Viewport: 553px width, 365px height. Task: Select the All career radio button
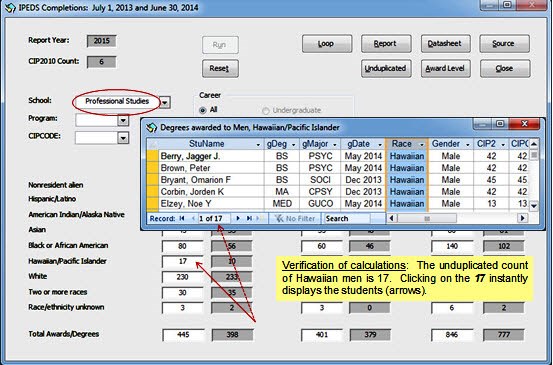pos(202,110)
